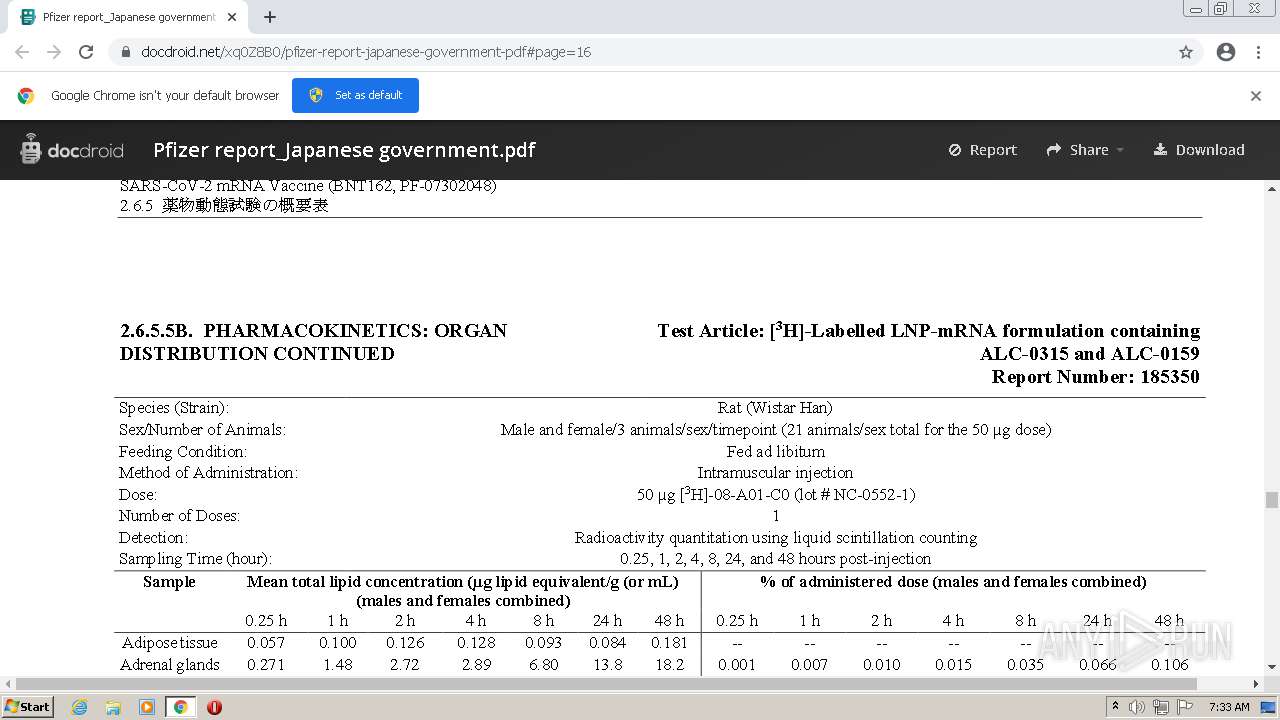This screenshot has width=1280, height=720.
Task: Click the 'Report Number: 185350' text
Action: (x=1095, y=377)
